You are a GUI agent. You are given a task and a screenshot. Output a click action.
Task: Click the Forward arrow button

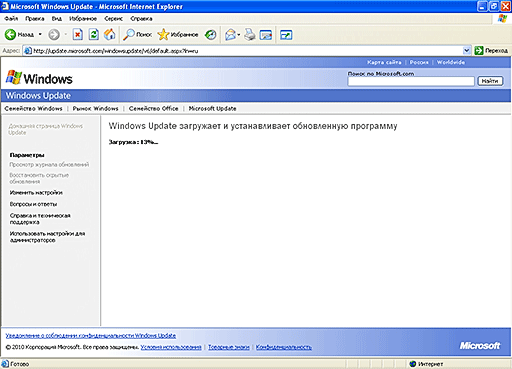pos(54,34)
